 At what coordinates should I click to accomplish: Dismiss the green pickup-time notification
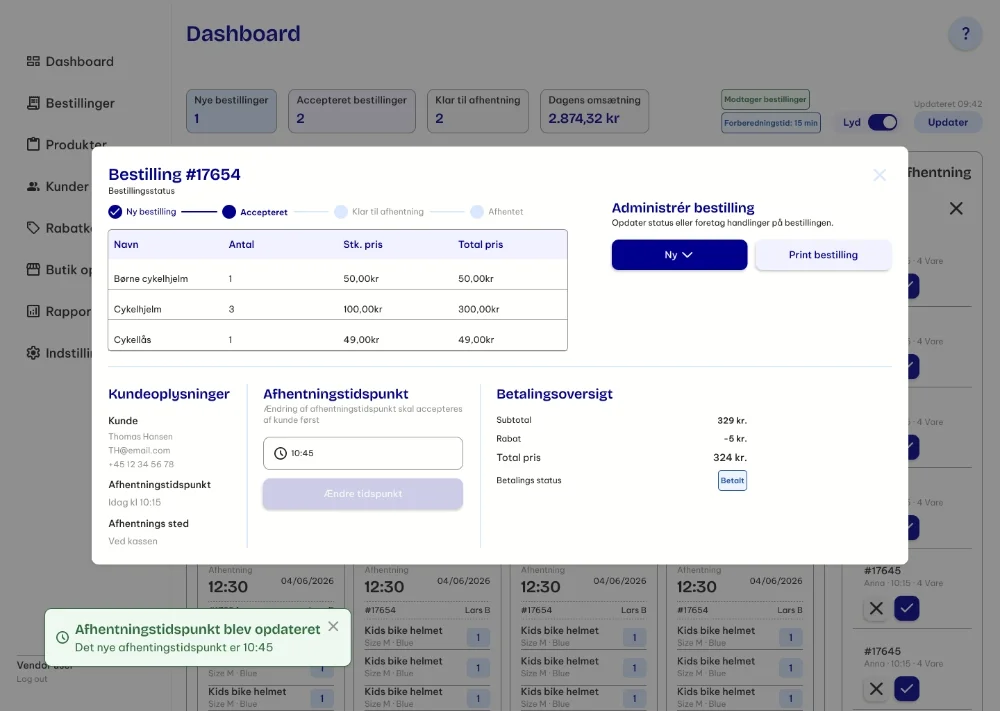[x=333, y=626]
